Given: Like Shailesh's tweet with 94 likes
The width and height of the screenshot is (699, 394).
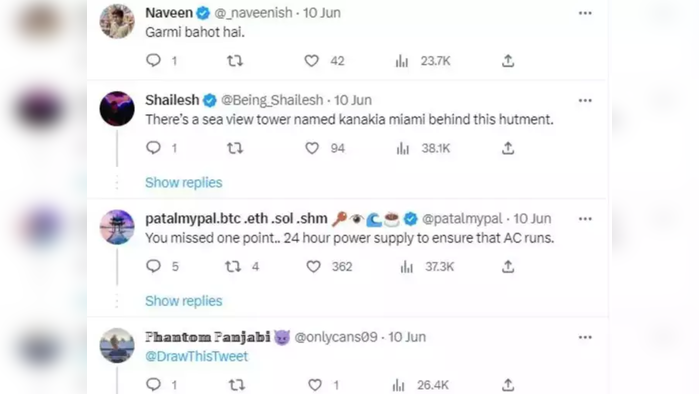Looking at the screenshot, I should 312,148.
